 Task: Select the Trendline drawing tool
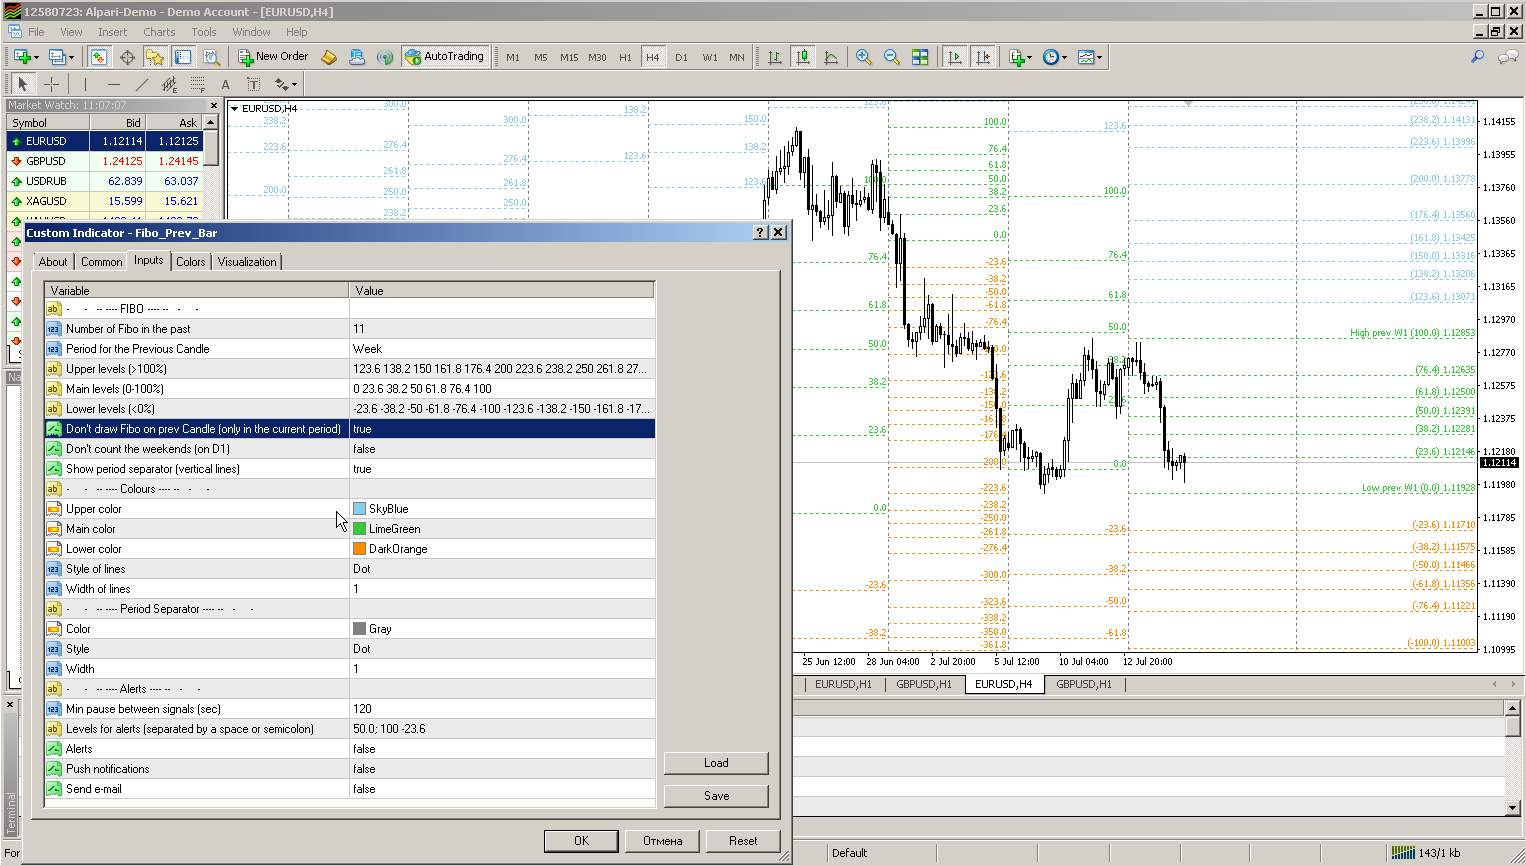pyautogui.click(x=141, y=85)
